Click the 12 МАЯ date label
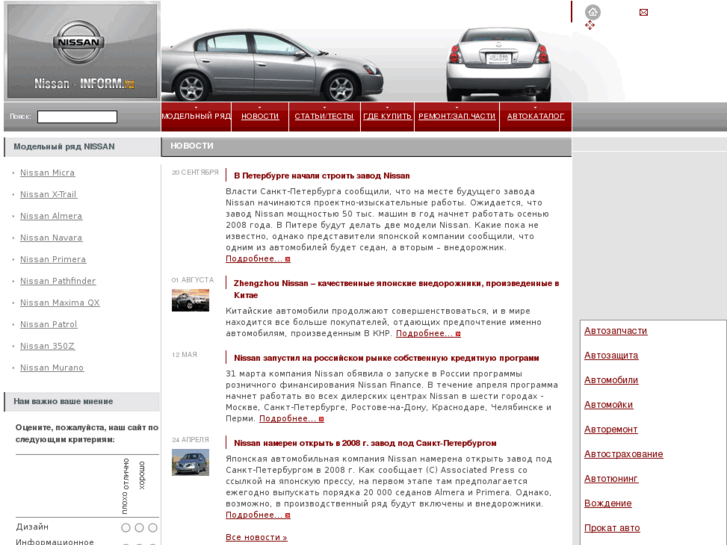727x545 pixels. [x=184, y=355]
